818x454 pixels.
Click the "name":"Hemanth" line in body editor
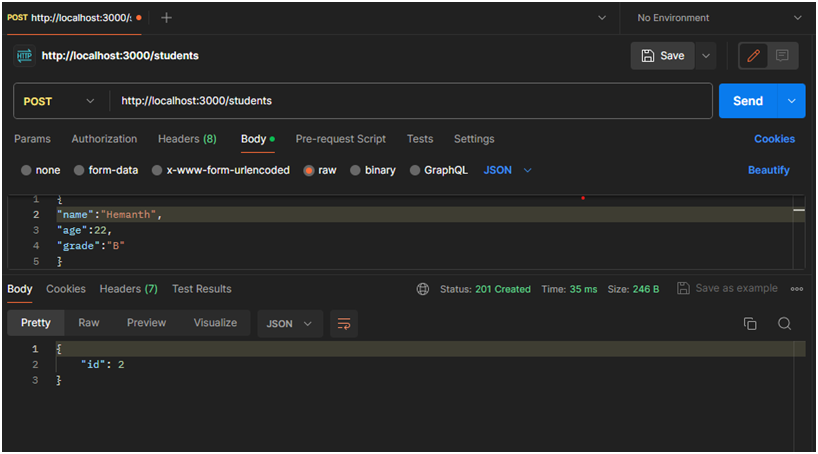click(x=110, y=214)
